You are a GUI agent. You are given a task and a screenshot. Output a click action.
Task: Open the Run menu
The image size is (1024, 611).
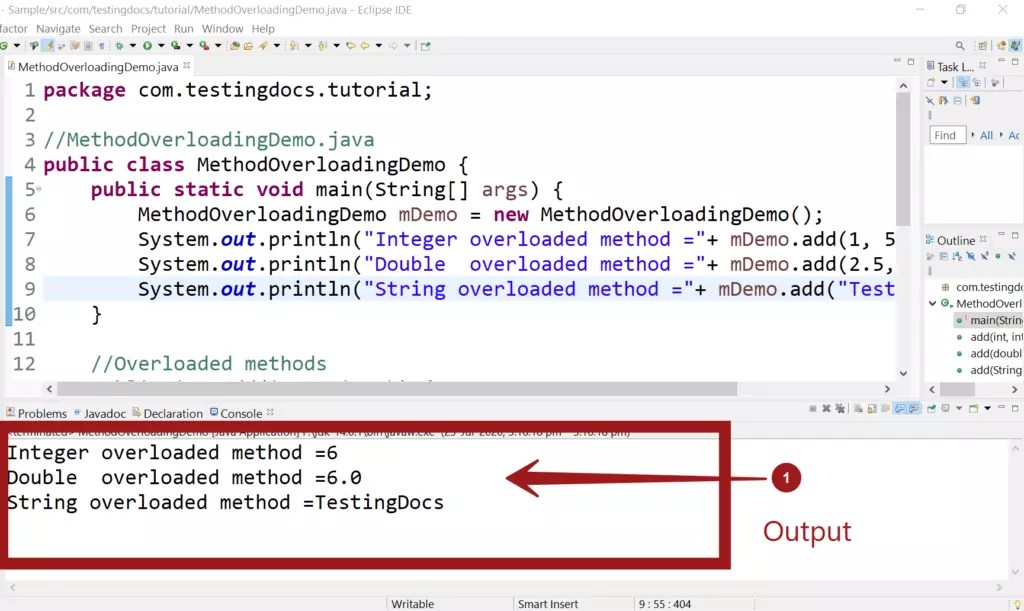click(x=184, y=29)
